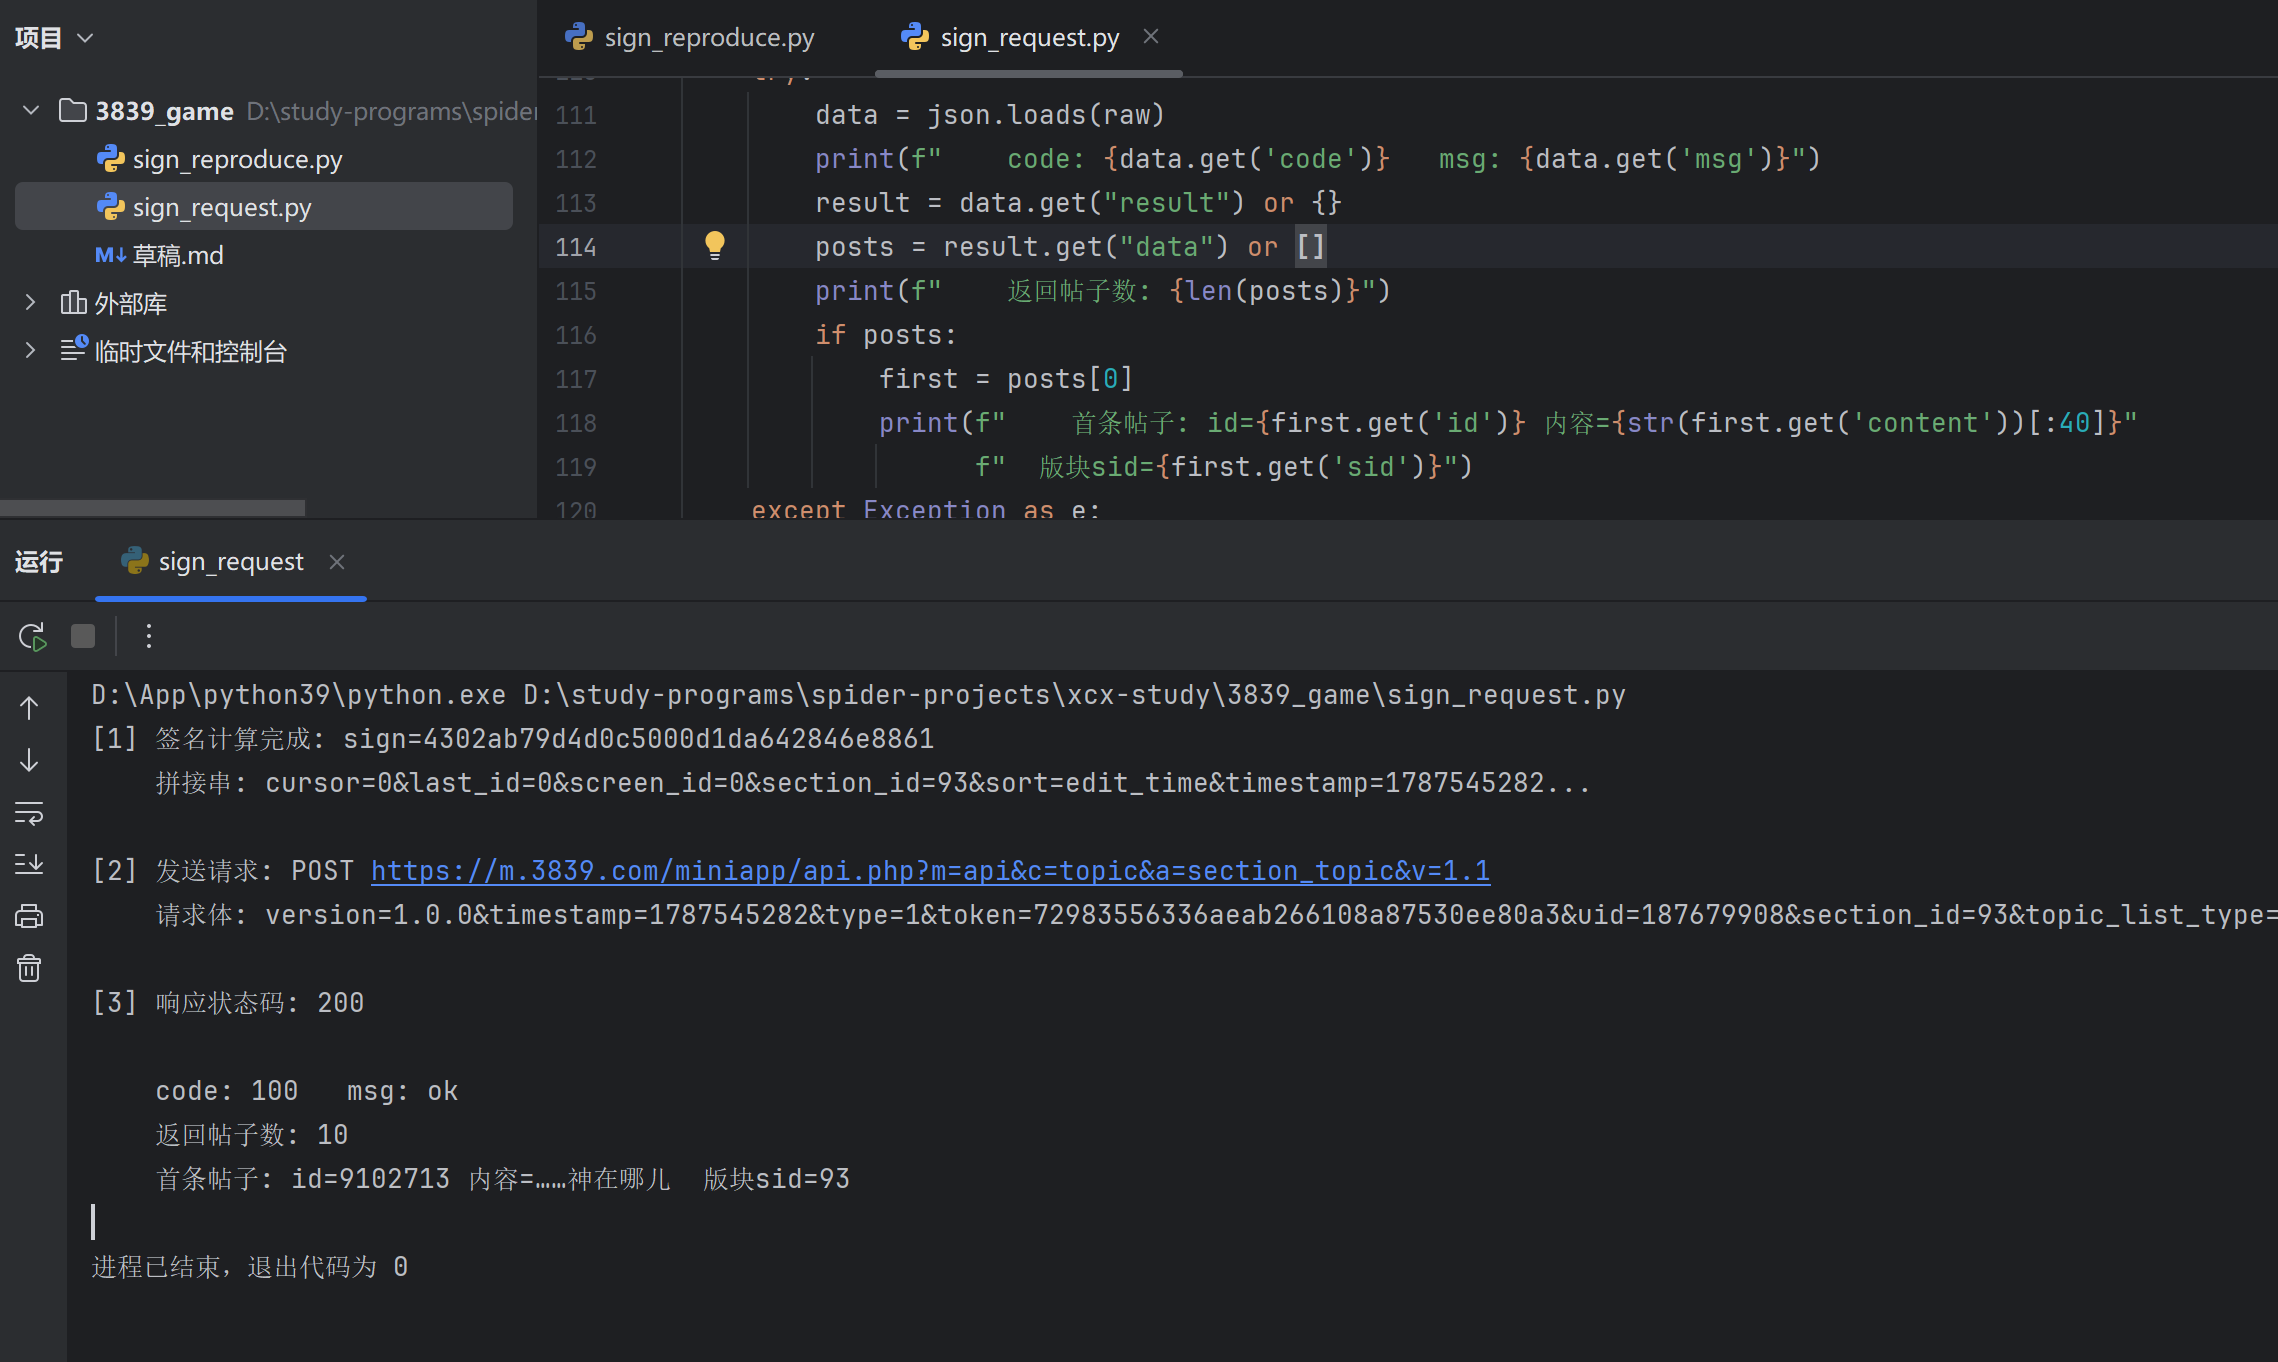Image resolution: width=2278 pixels, height=1362 pixels.
Task: Click the 临时文件和控制台 scratches icon
Action: (x=74, y=349)
